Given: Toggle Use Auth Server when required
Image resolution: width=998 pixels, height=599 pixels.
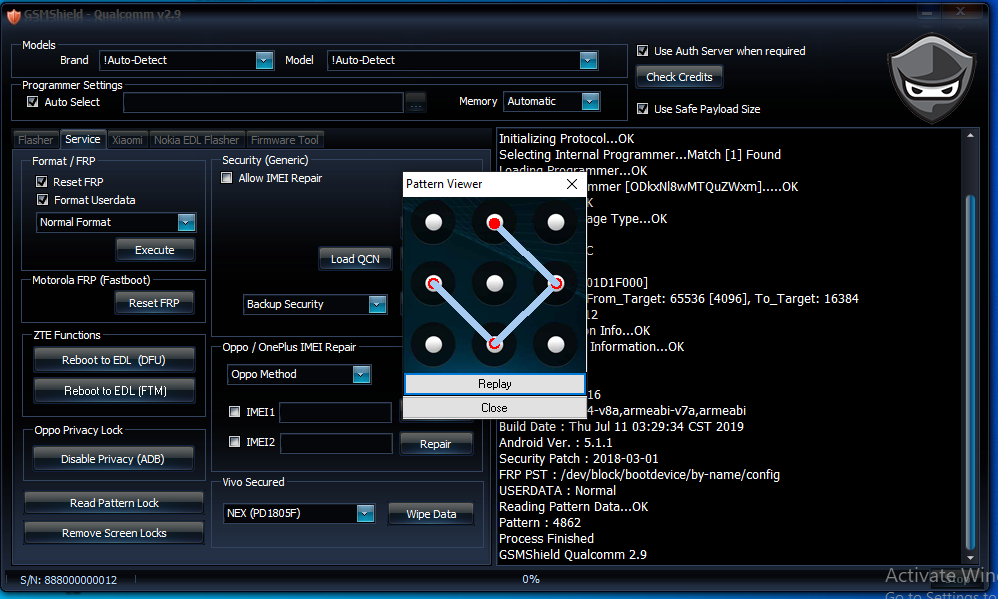Looking at the screenshot, I should click(643, 51).
